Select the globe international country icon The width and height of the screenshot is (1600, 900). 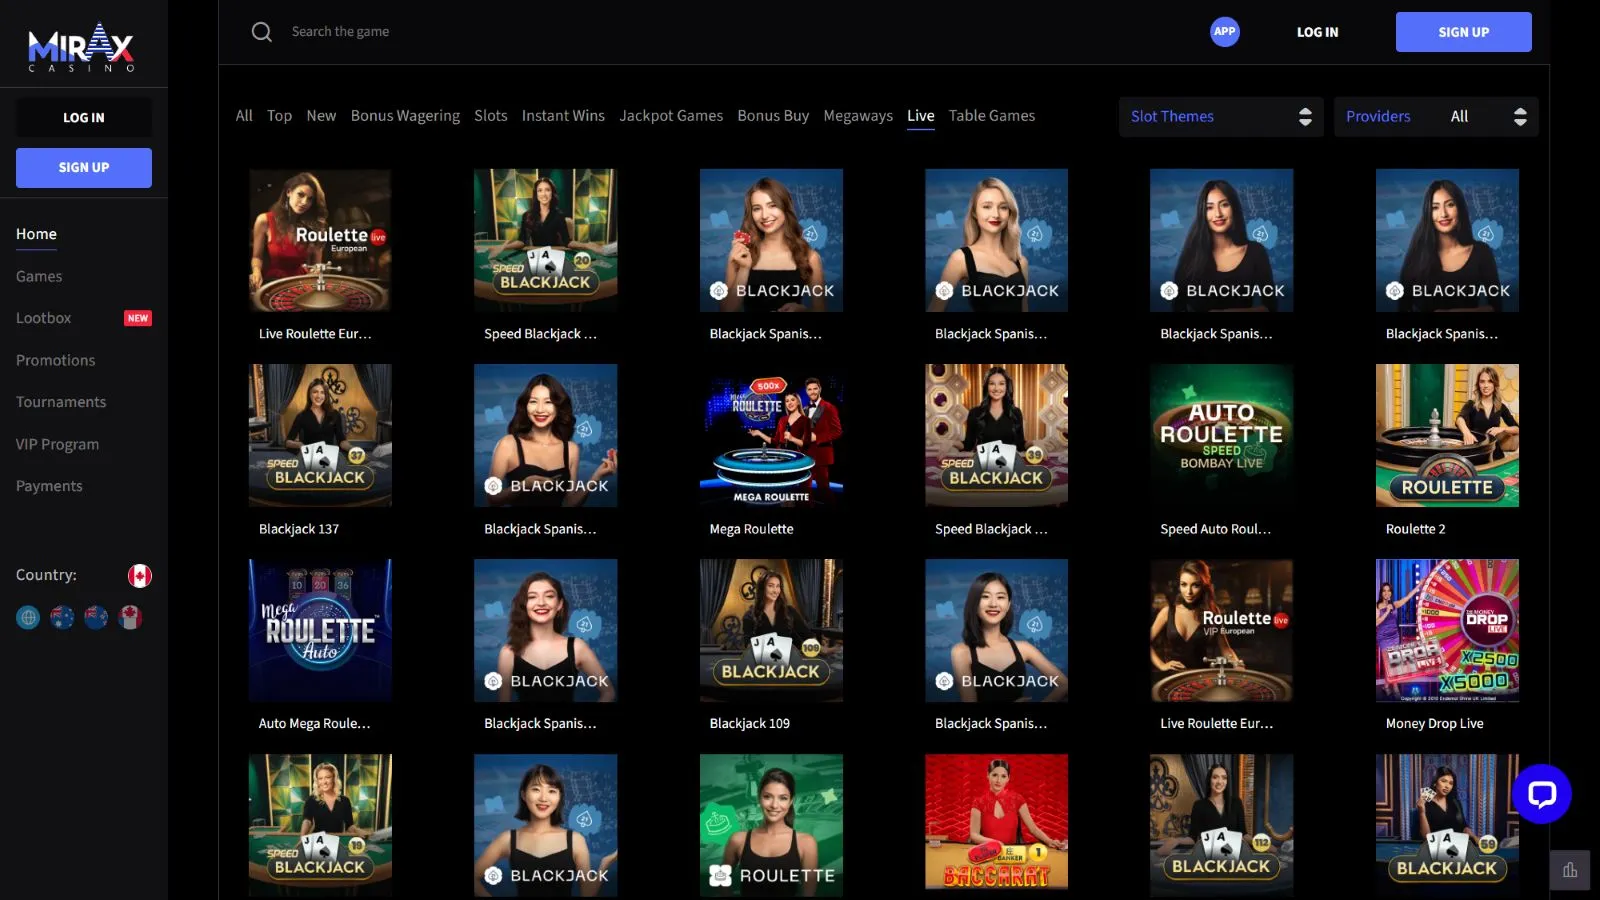point(28,618)
